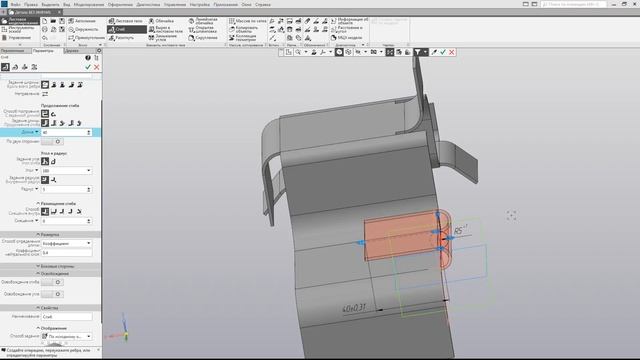
Task: Open the Угол value combo box
Action: coord(66,171)
